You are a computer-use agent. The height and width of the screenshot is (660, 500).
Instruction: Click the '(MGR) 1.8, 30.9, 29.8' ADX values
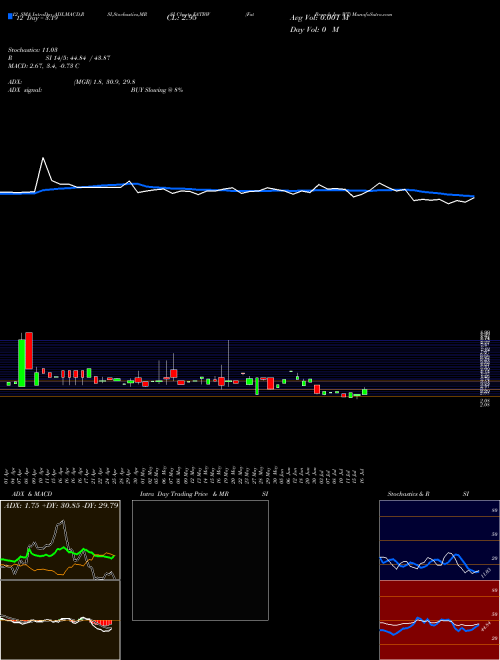coord(104,82)
